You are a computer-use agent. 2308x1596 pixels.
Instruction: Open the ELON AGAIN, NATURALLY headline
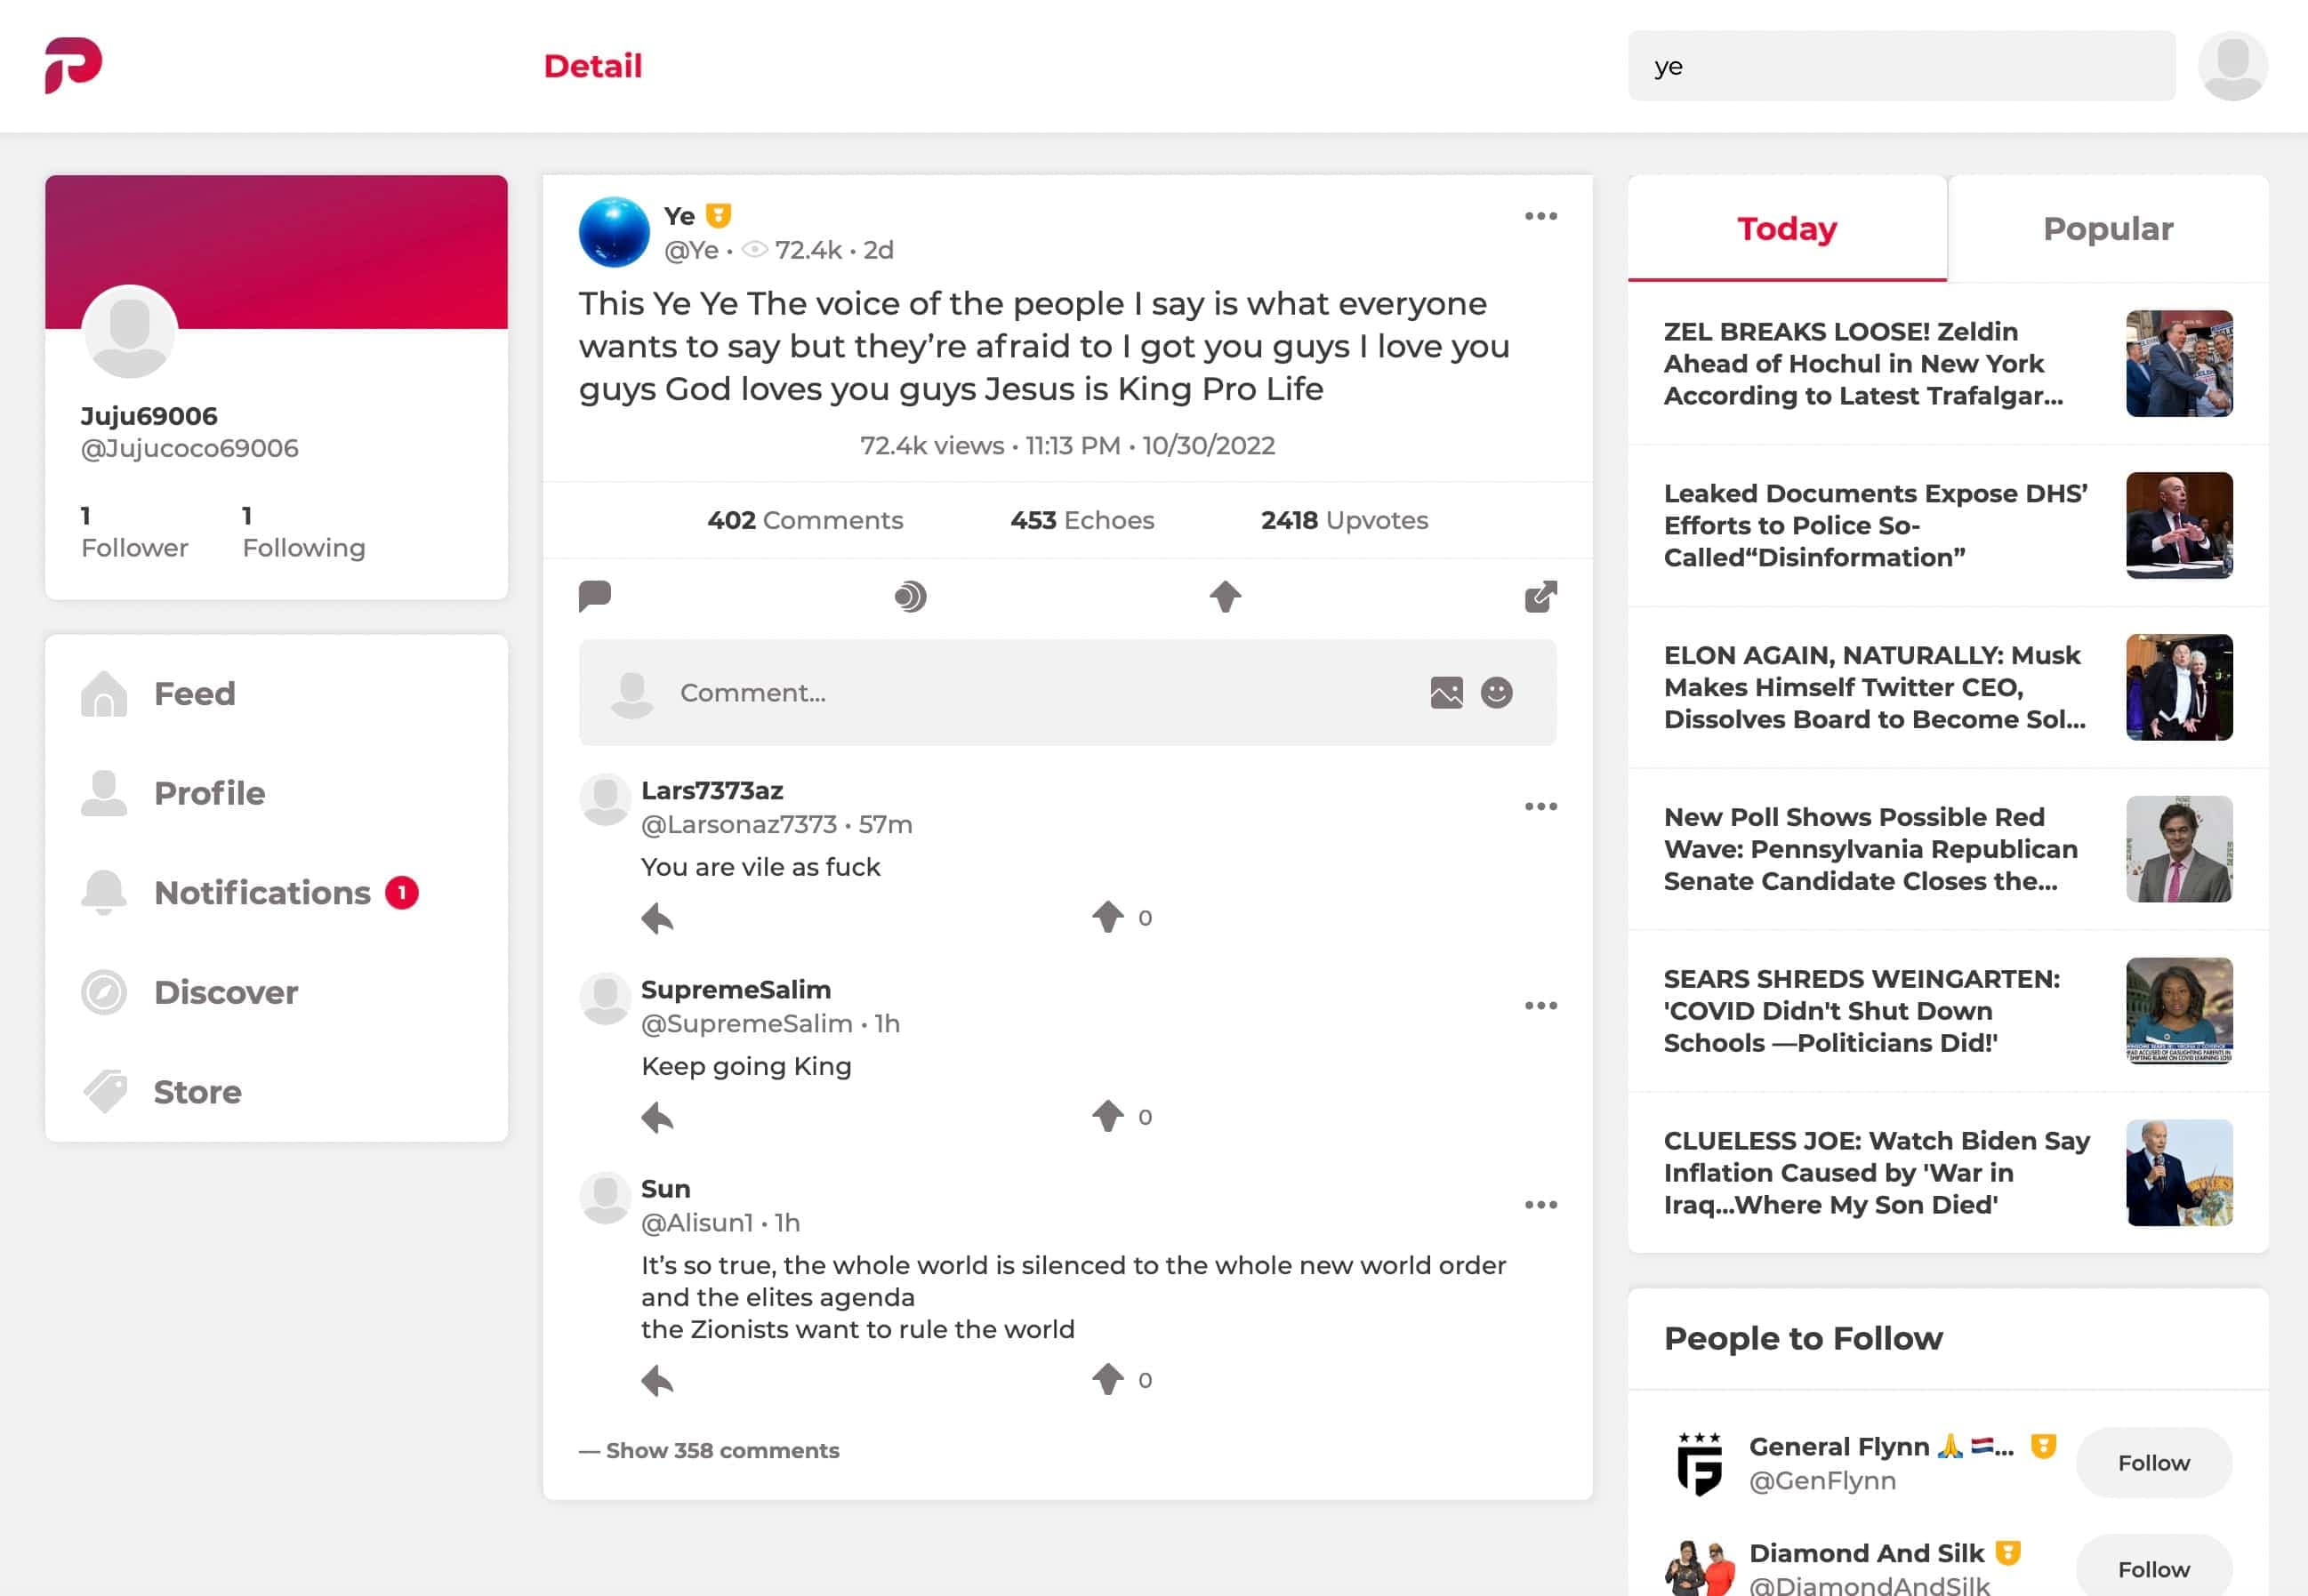point(1874,688)
